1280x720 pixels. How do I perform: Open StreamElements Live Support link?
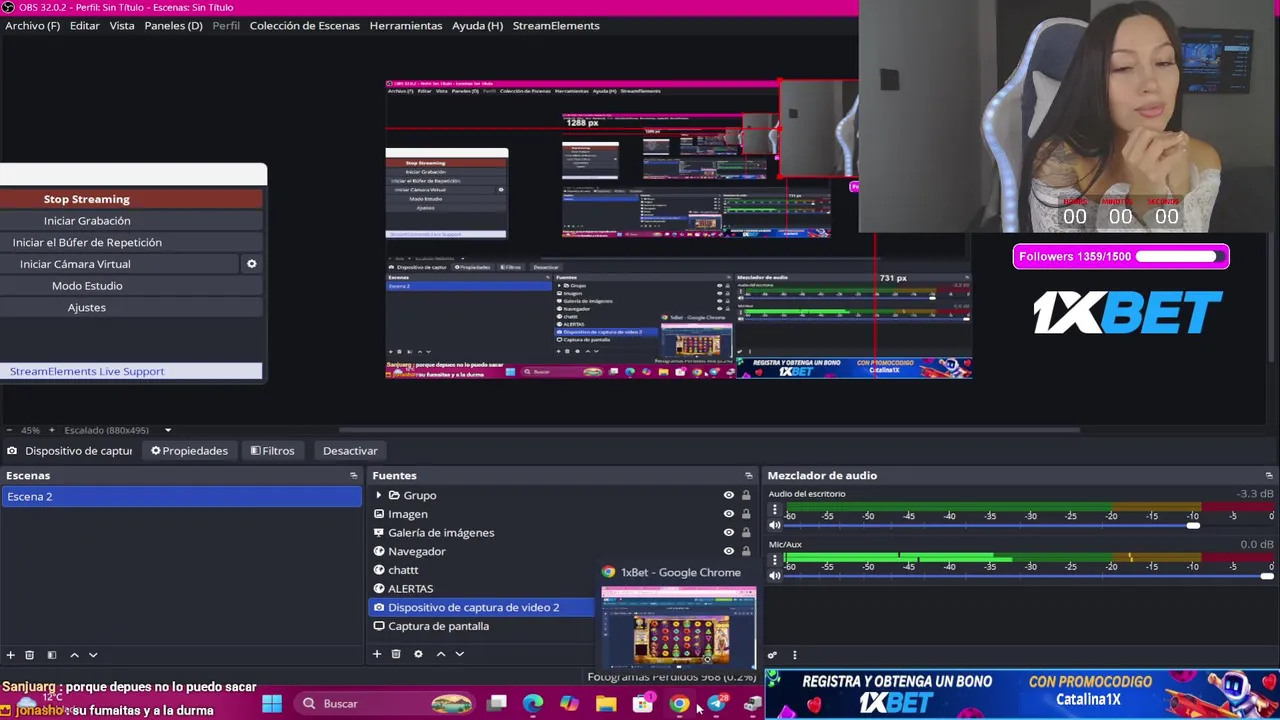131,371
